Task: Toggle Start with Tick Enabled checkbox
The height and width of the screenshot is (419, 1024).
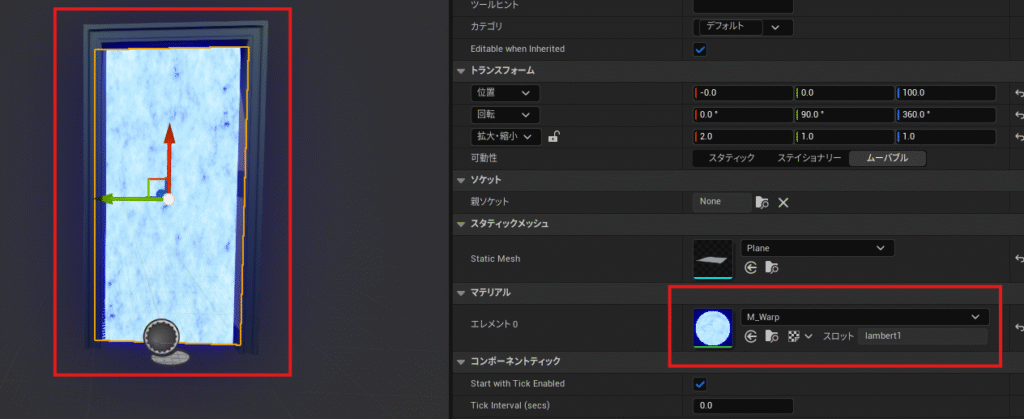Action: [700, 384]
